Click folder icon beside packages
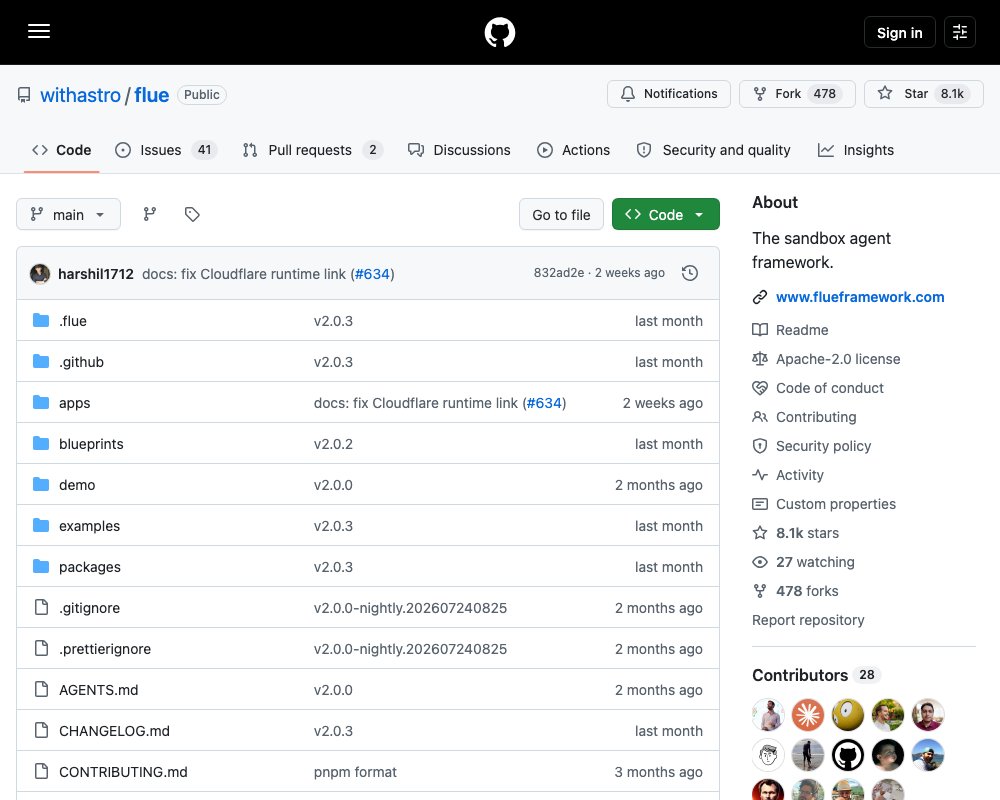 [x=41, y=567]
